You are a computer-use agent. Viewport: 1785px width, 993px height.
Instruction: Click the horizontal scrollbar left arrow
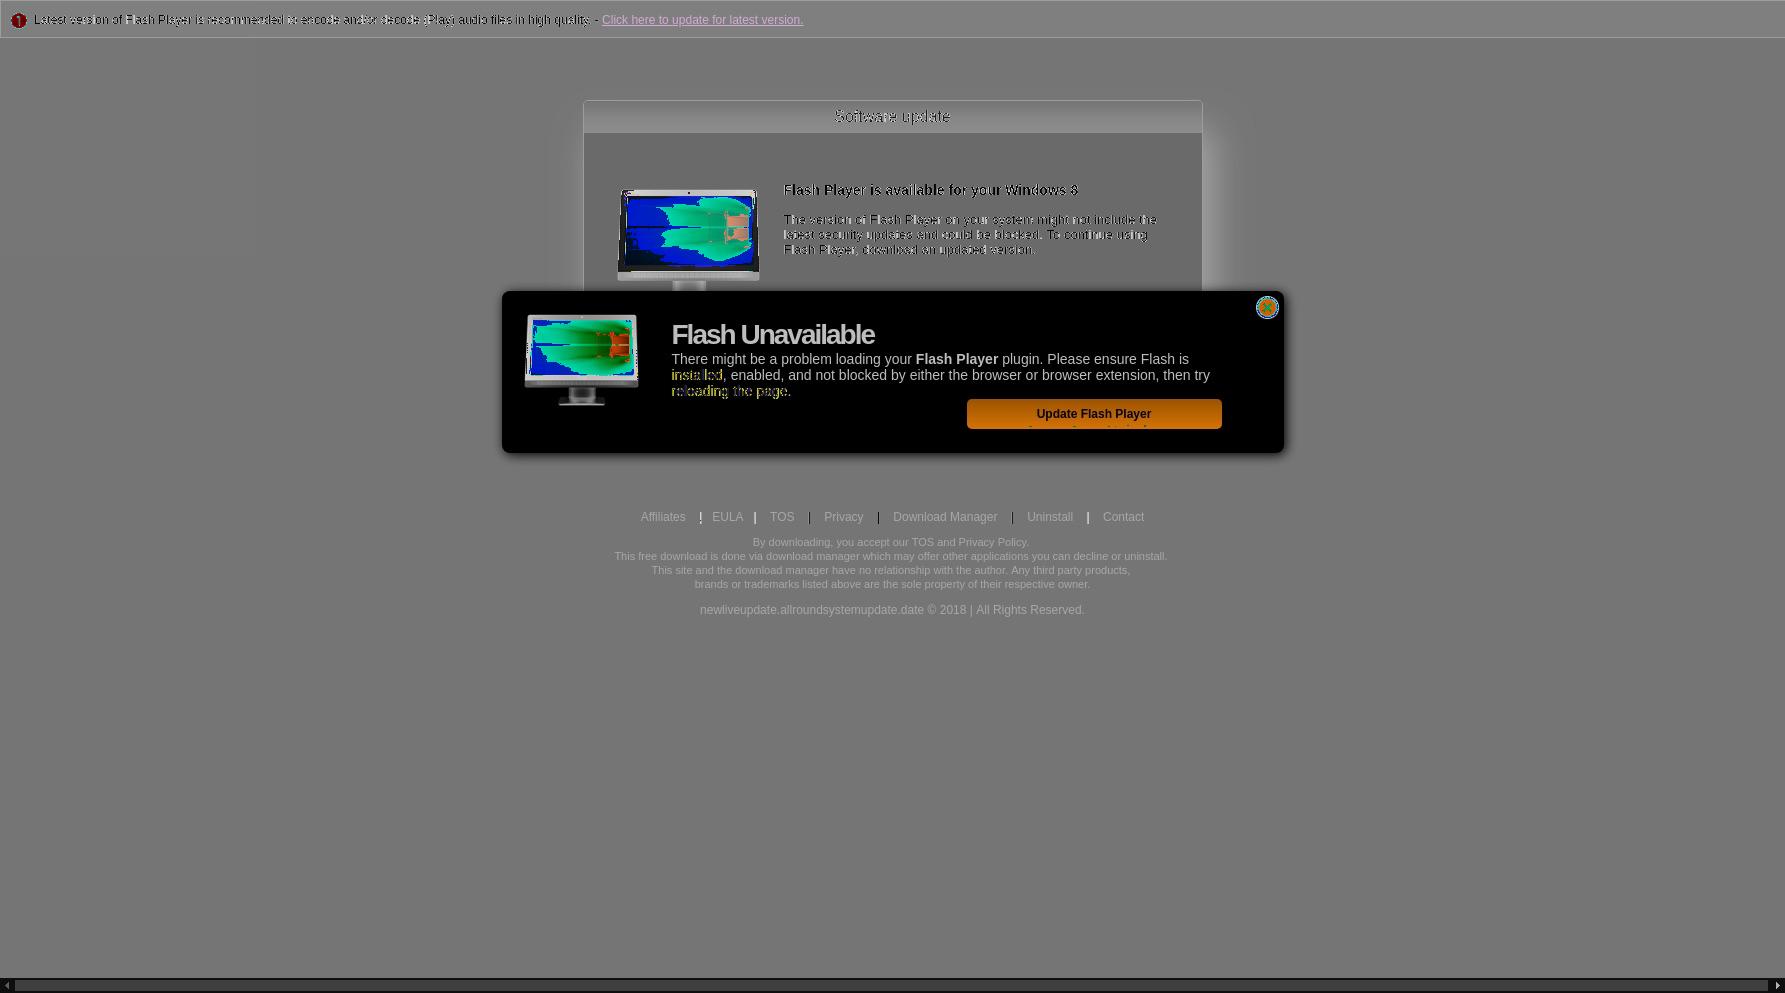click(7, 986)
